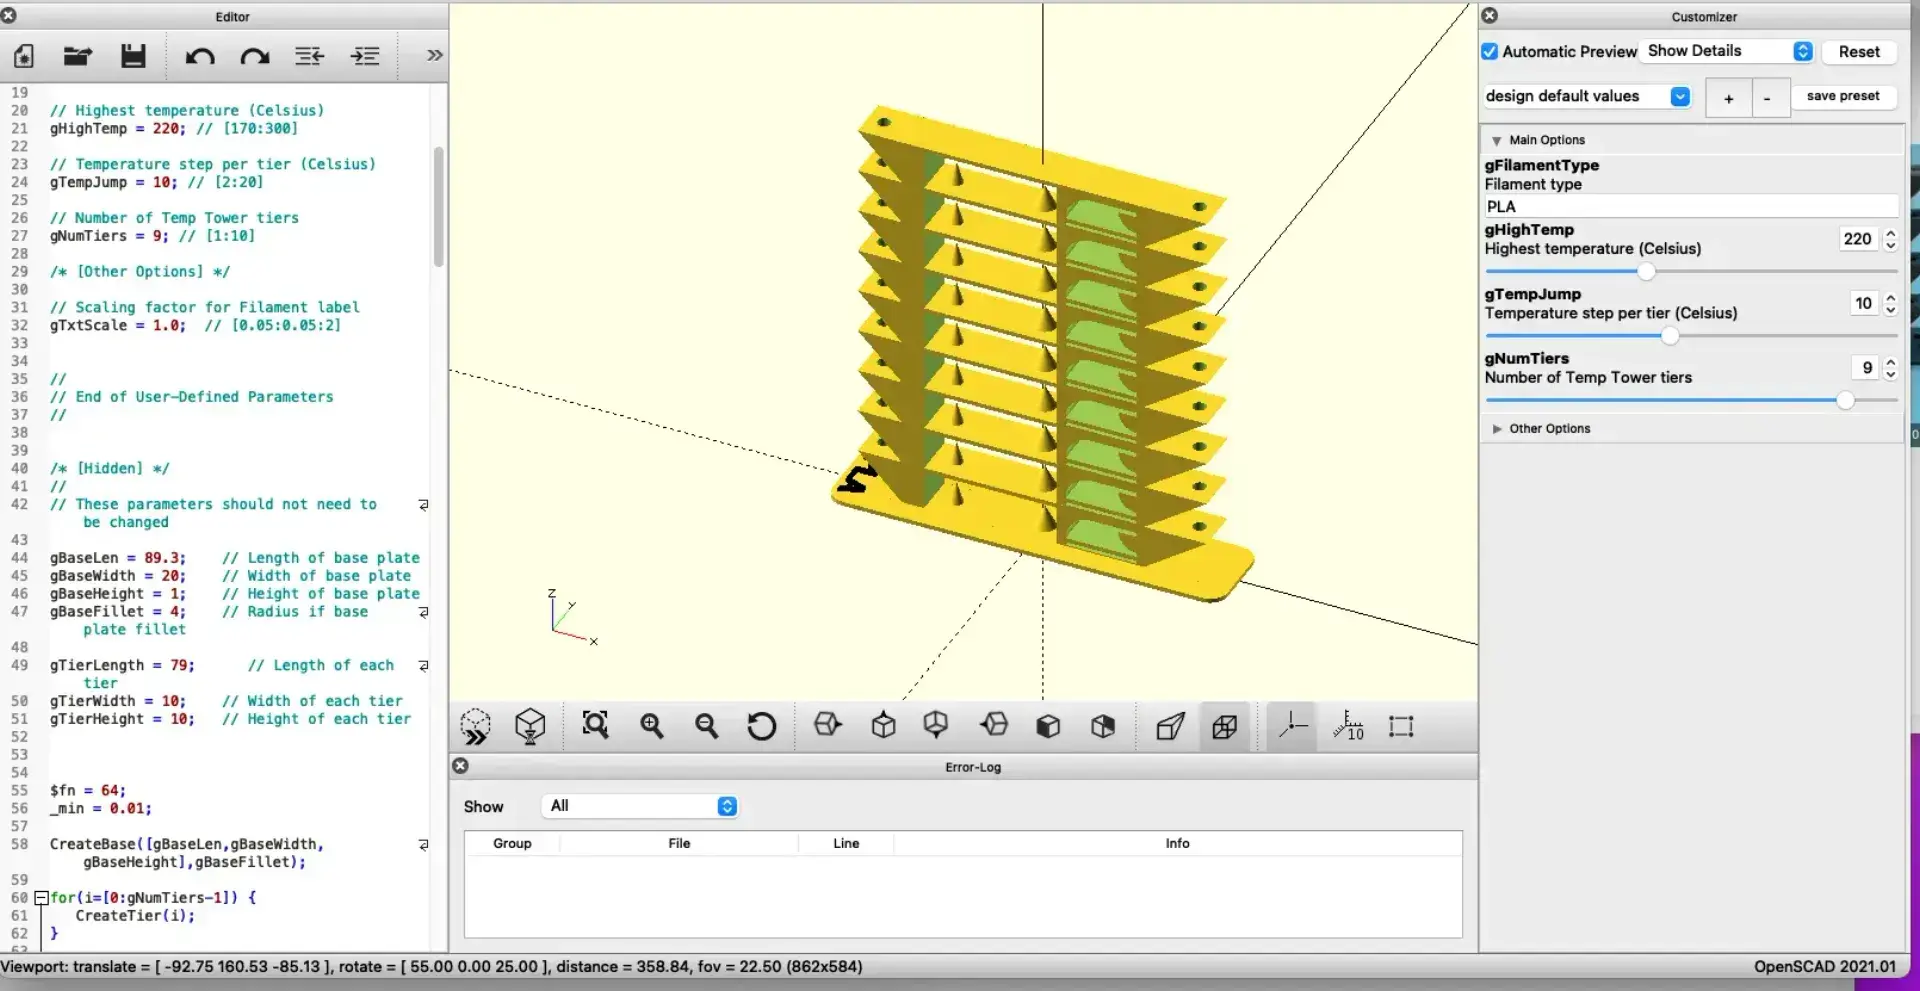This screenshot has width=1920, height=991.
Task: Click code line "$fn = 64;"
Action: (x=88, y=791)
